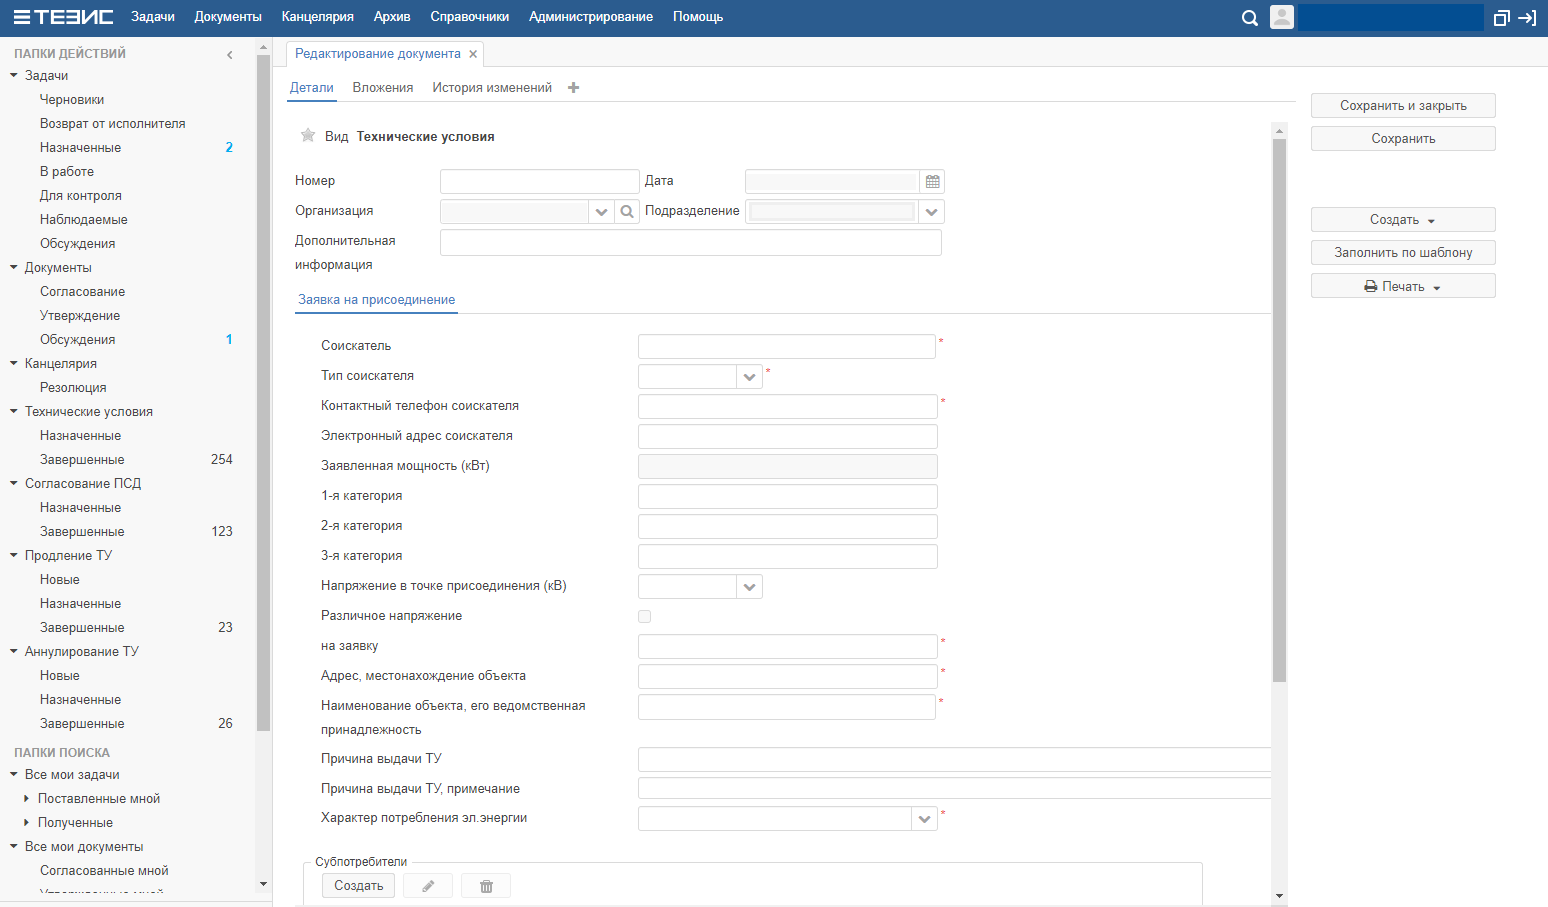1548x907 pixels.
Task: Open Завершенные under Технические условия
Action: point(82,459)
